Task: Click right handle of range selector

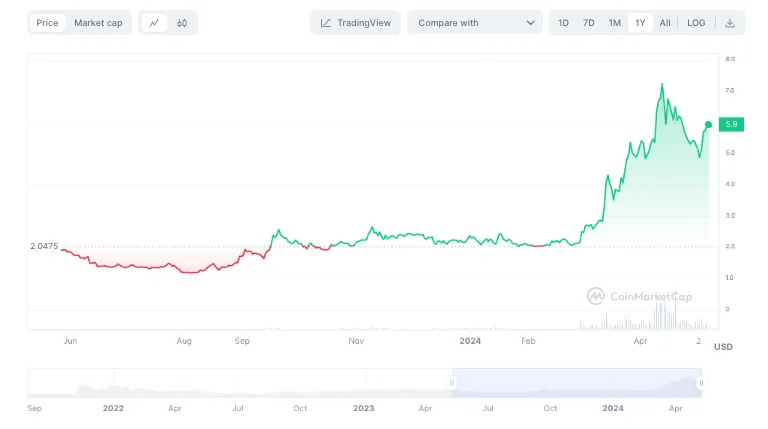Action: pyautogui.click(x=701, y=382)
